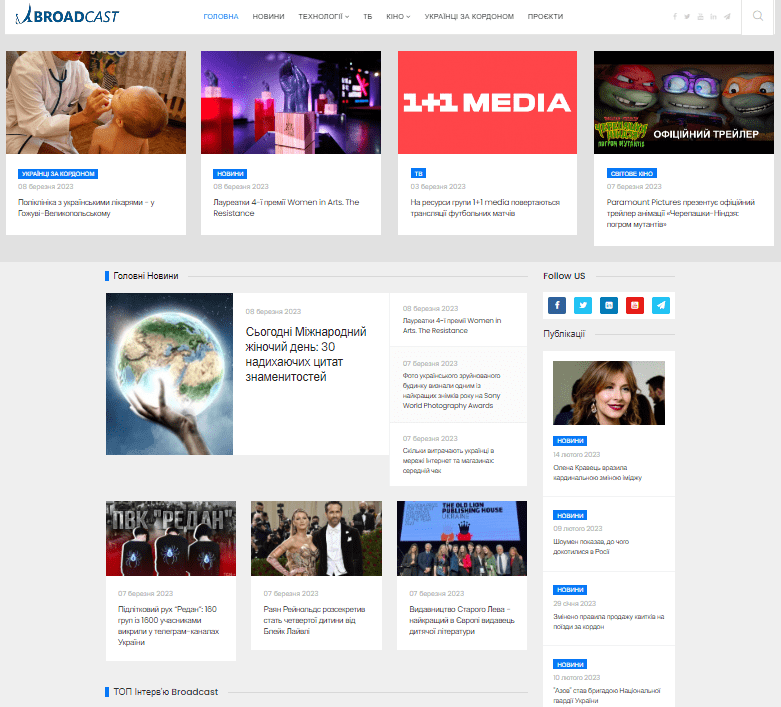
Task: Open 1+1 Media thumbnail
Action: [487, 102]
